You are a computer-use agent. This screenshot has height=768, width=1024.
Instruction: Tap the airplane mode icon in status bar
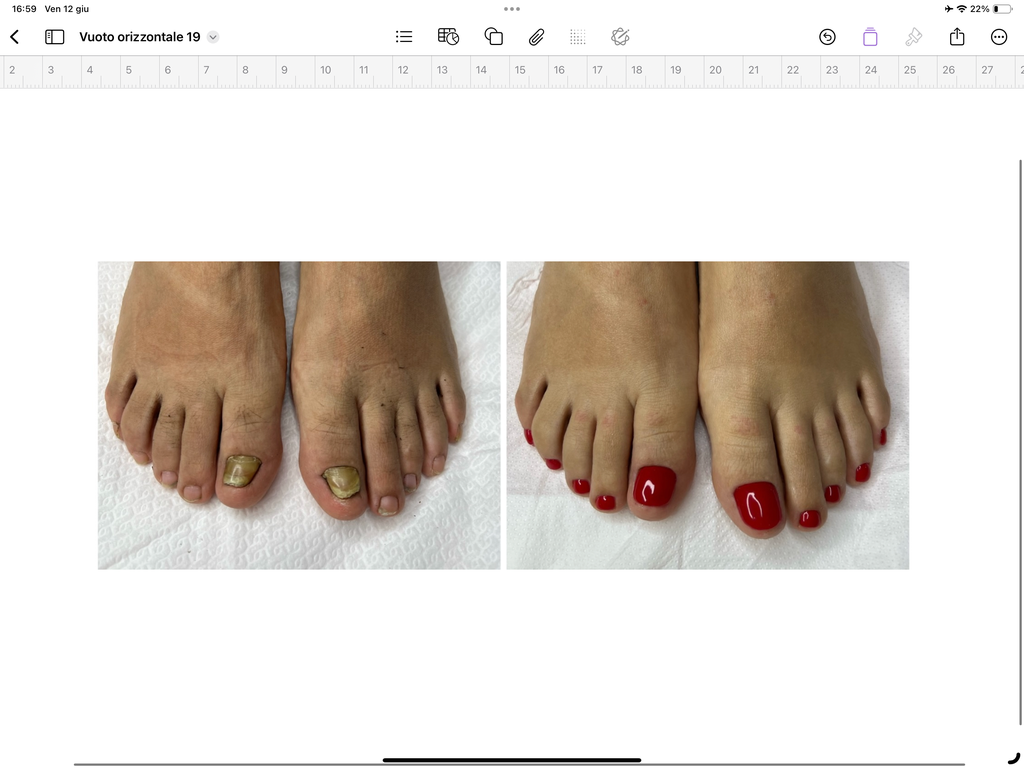tap(948, 9)
